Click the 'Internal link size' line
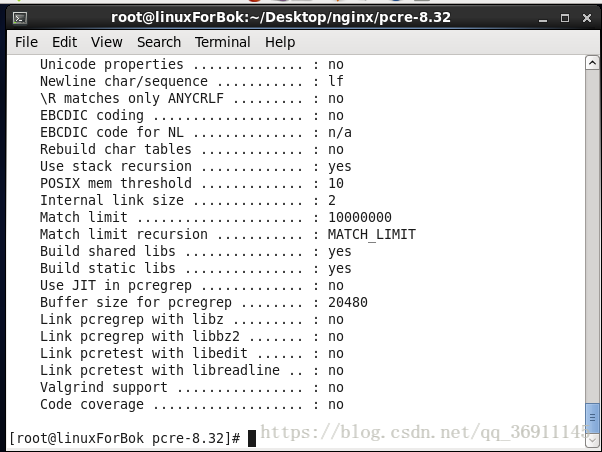Viewport: 602px width, 452px height. [x=188, y=200]
